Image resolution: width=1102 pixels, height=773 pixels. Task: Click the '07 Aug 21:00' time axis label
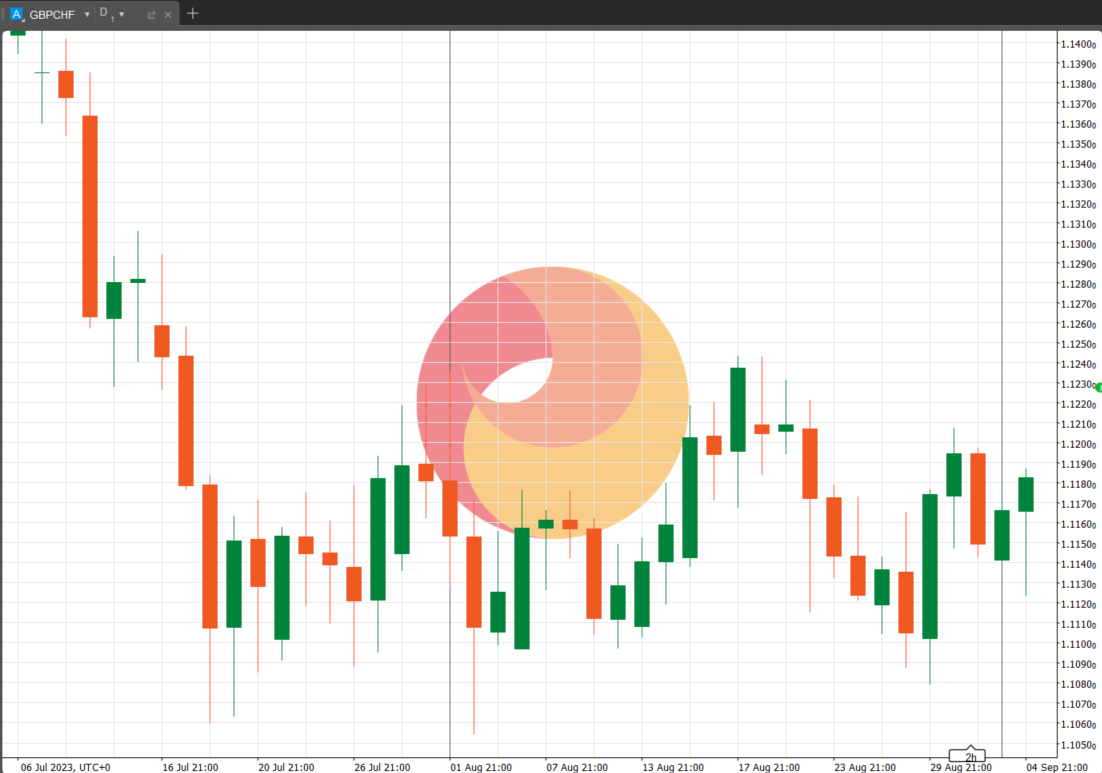pos(577,767)
